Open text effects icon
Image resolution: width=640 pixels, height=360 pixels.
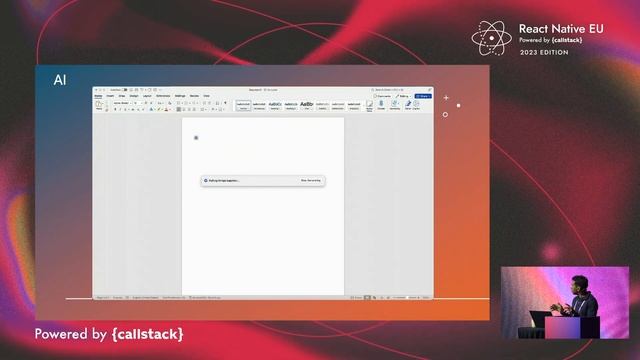tap(151, 109)
